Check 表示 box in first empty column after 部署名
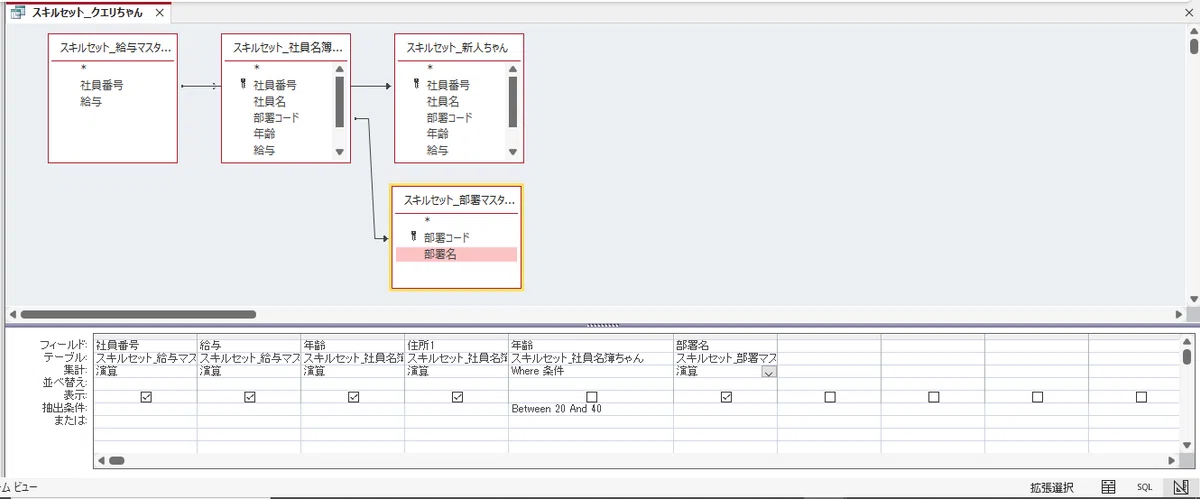The height and width of the screenshot is (499, 1200). click(x=830, y=396)
